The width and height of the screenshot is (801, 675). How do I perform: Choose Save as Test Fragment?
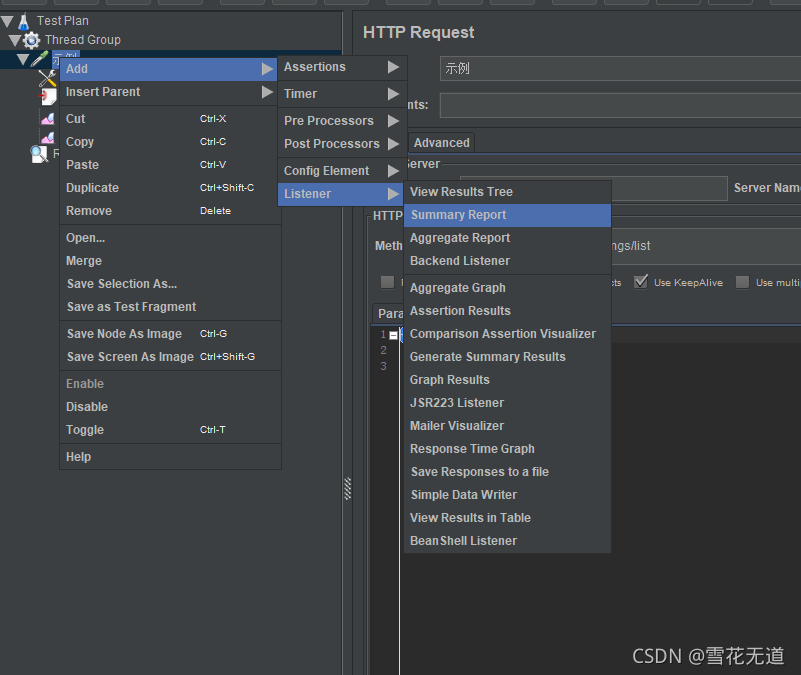[171, 307]
